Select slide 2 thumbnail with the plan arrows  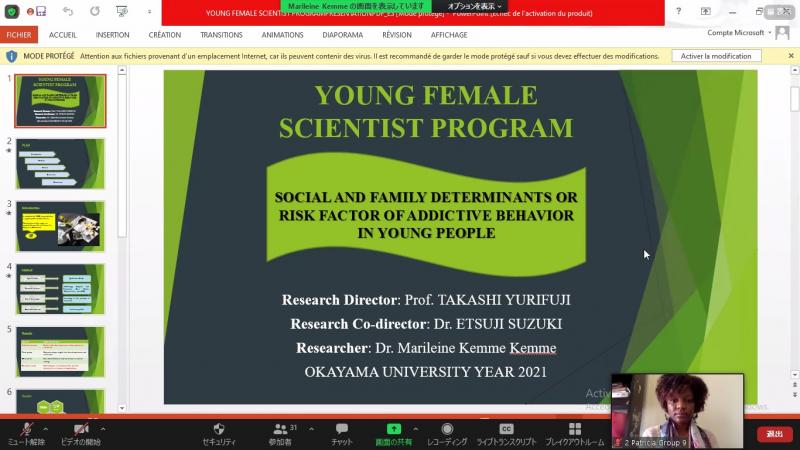[x=60, y=164]
